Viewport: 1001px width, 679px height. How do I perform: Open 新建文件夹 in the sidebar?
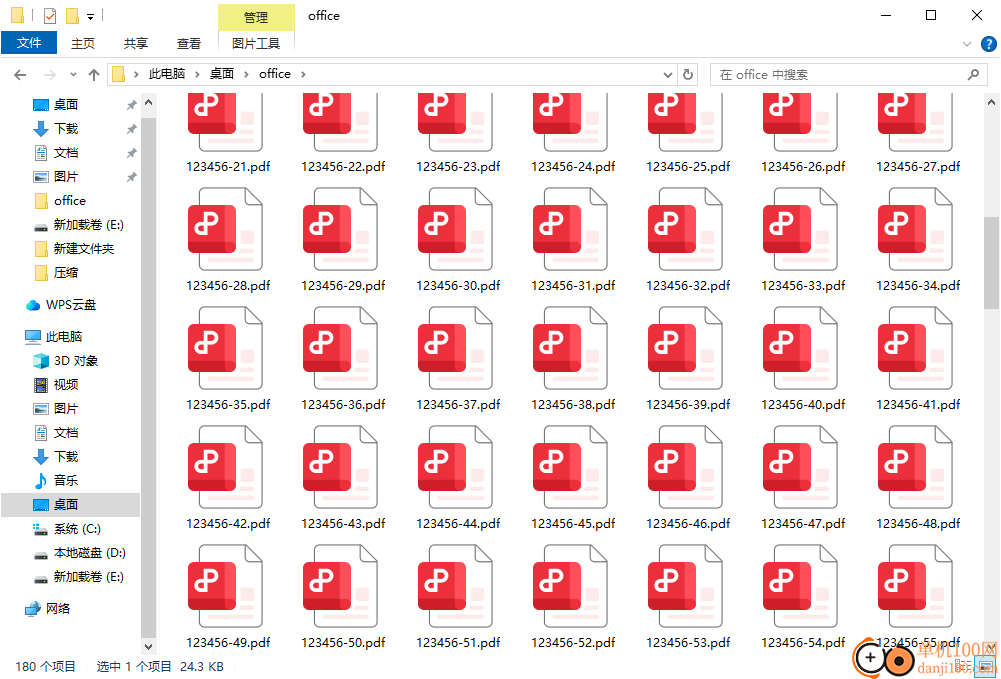84,248
